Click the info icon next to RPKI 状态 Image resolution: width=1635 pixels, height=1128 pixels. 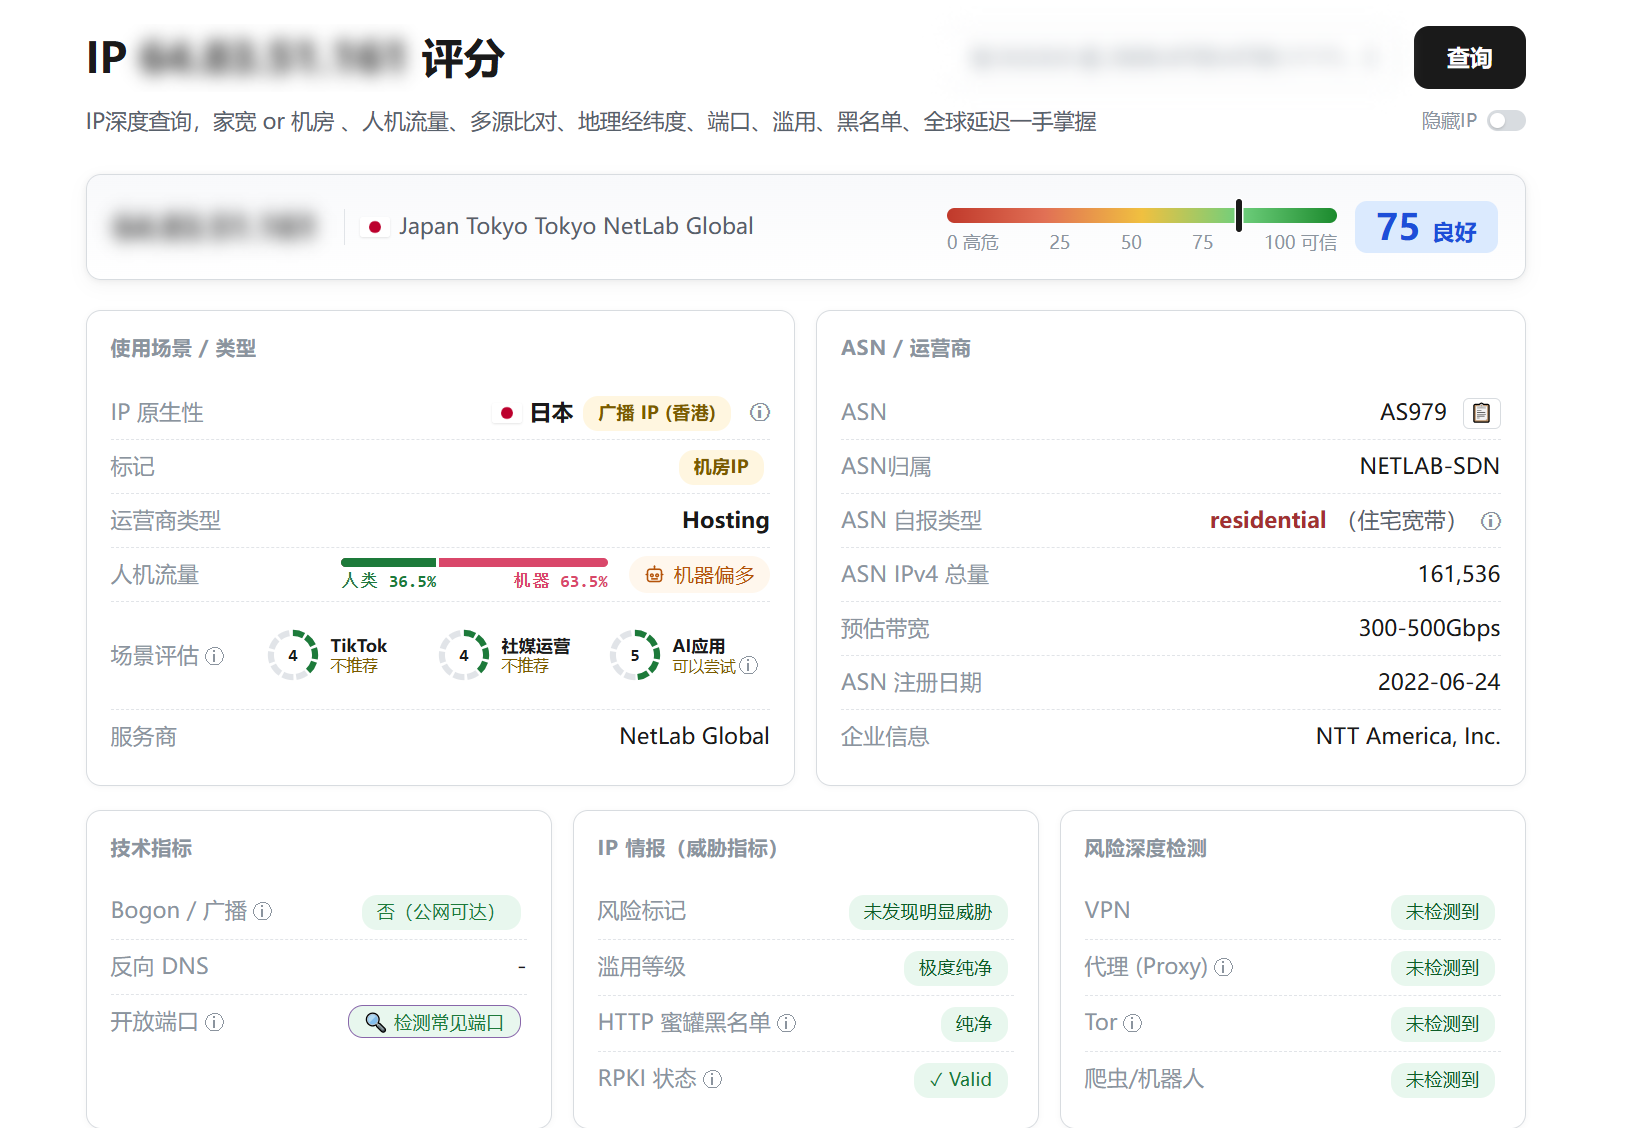(x=713, y=1079)
